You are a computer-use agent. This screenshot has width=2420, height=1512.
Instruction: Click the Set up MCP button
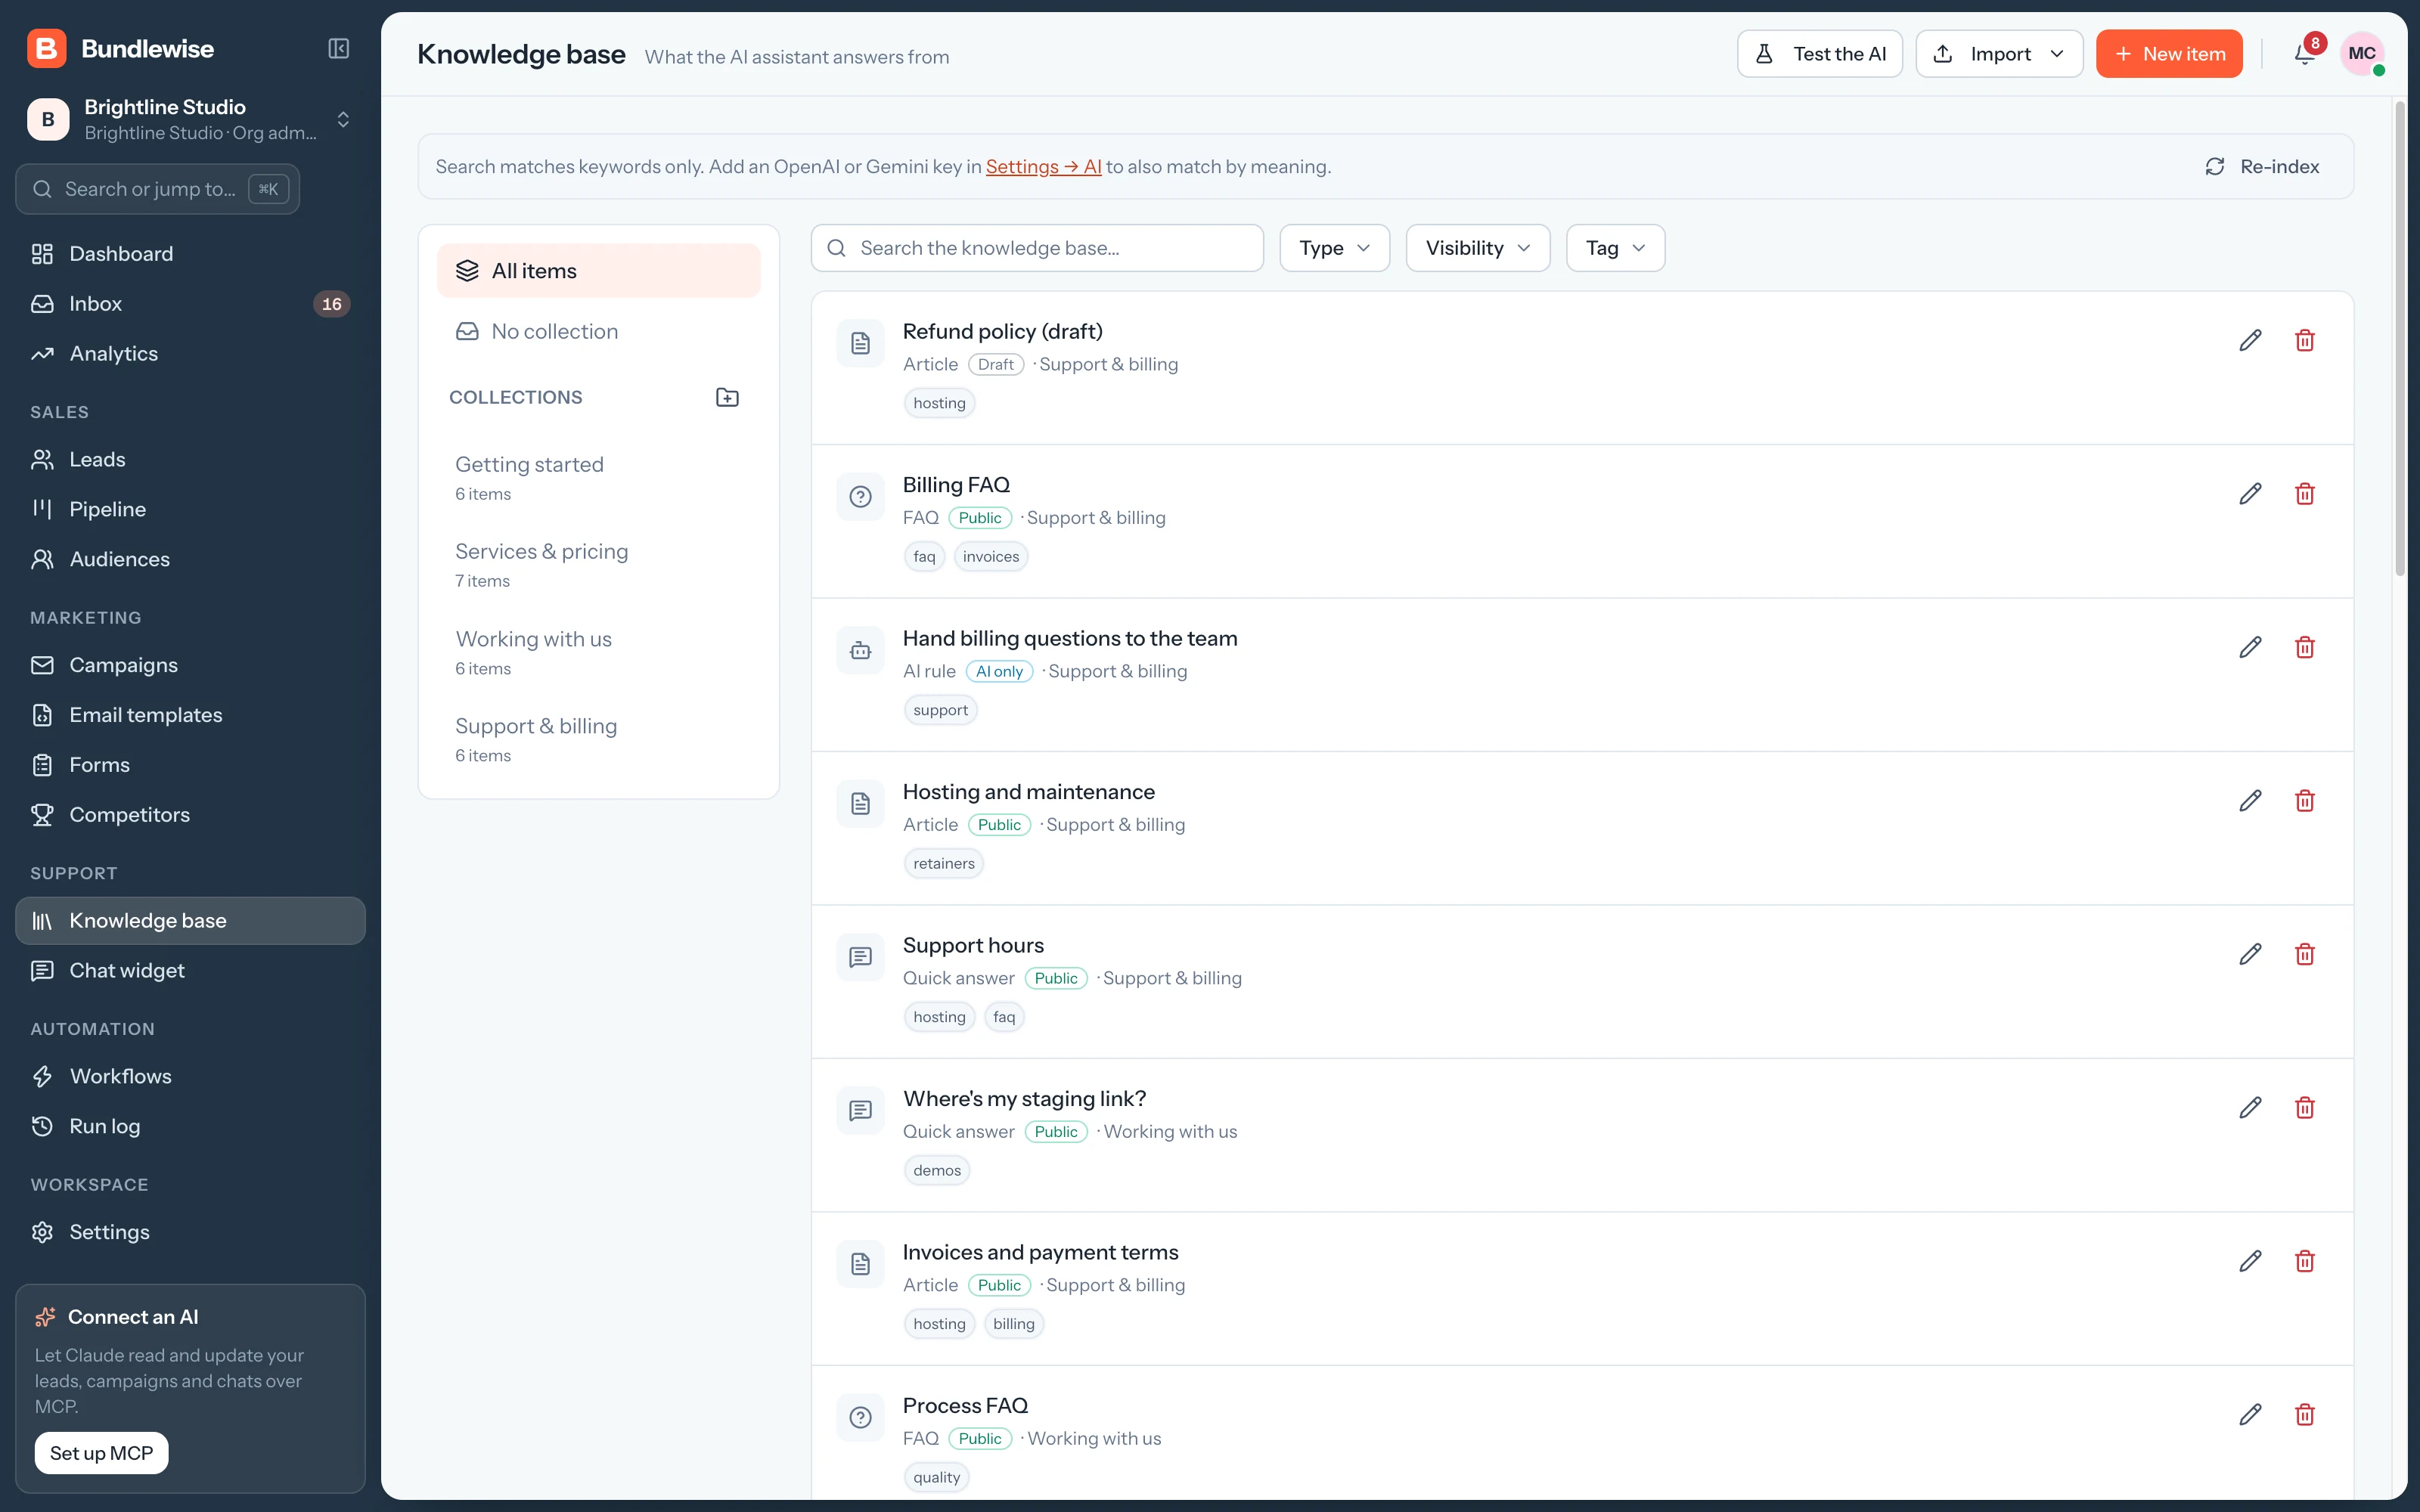tap(101, 1453)
